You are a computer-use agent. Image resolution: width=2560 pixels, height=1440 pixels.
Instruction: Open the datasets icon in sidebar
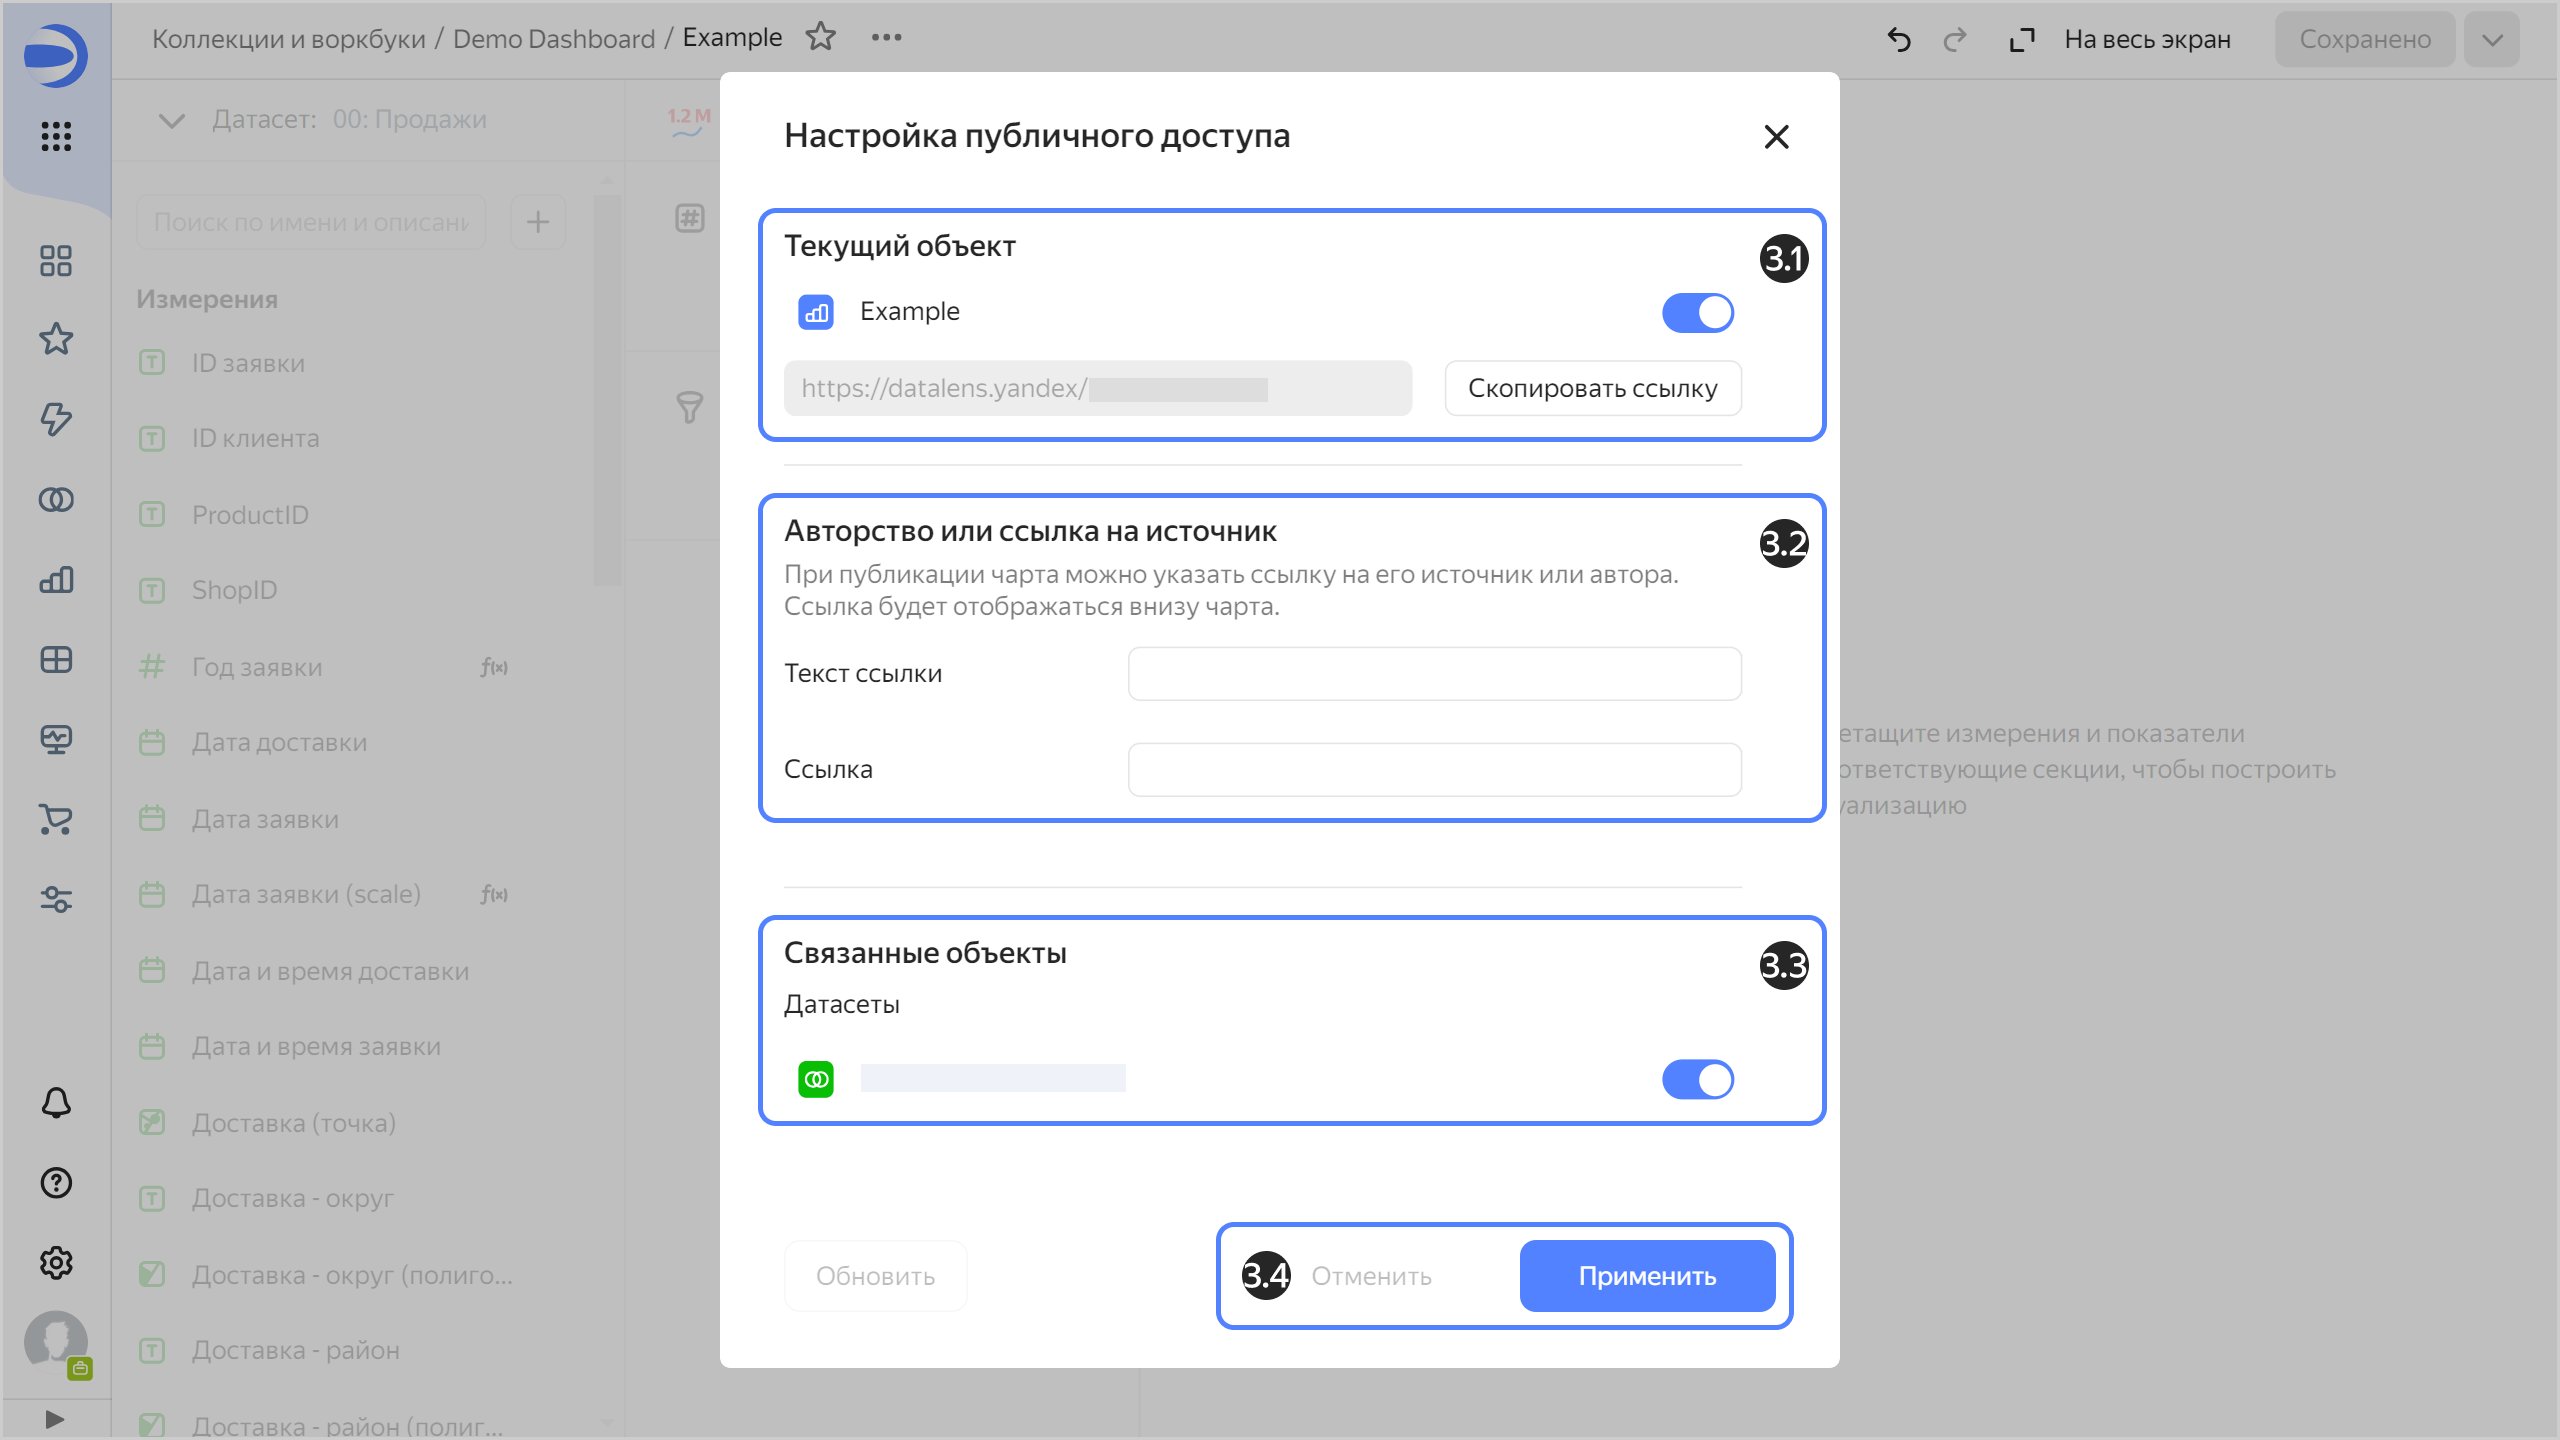click(x=56, y=499)
